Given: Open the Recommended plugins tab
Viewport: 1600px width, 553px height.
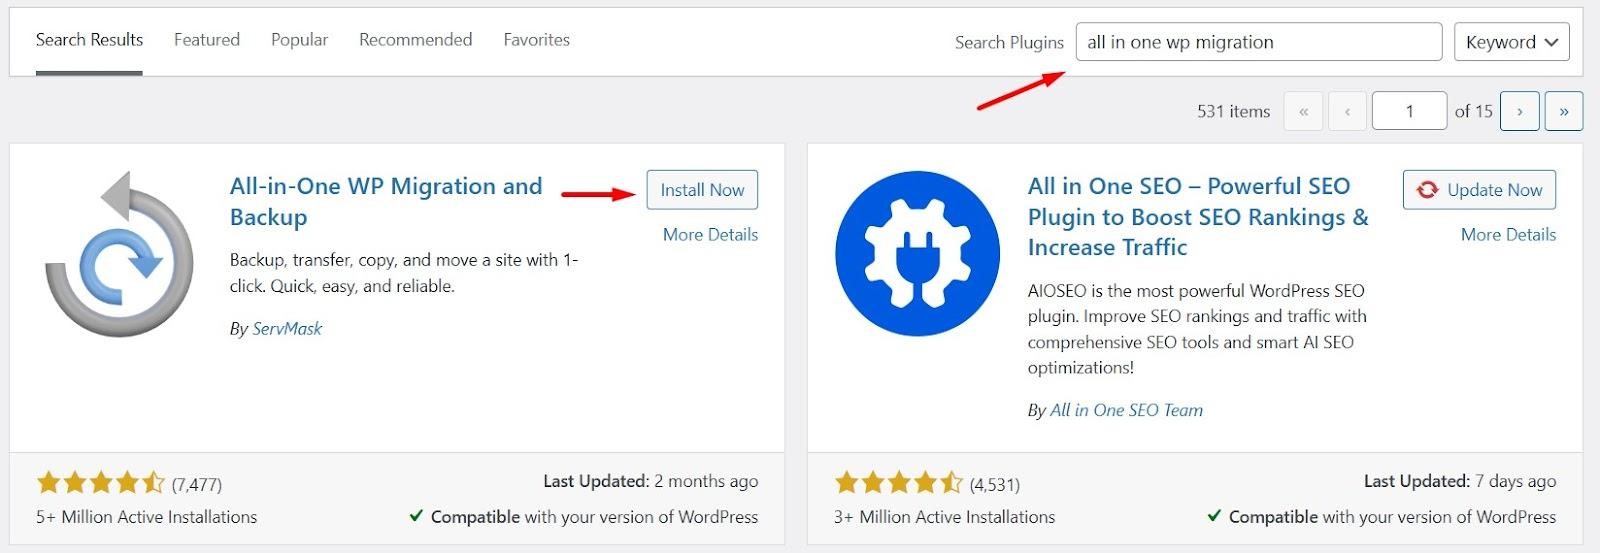Looking at the screenshot, I should tap(415, 40).
